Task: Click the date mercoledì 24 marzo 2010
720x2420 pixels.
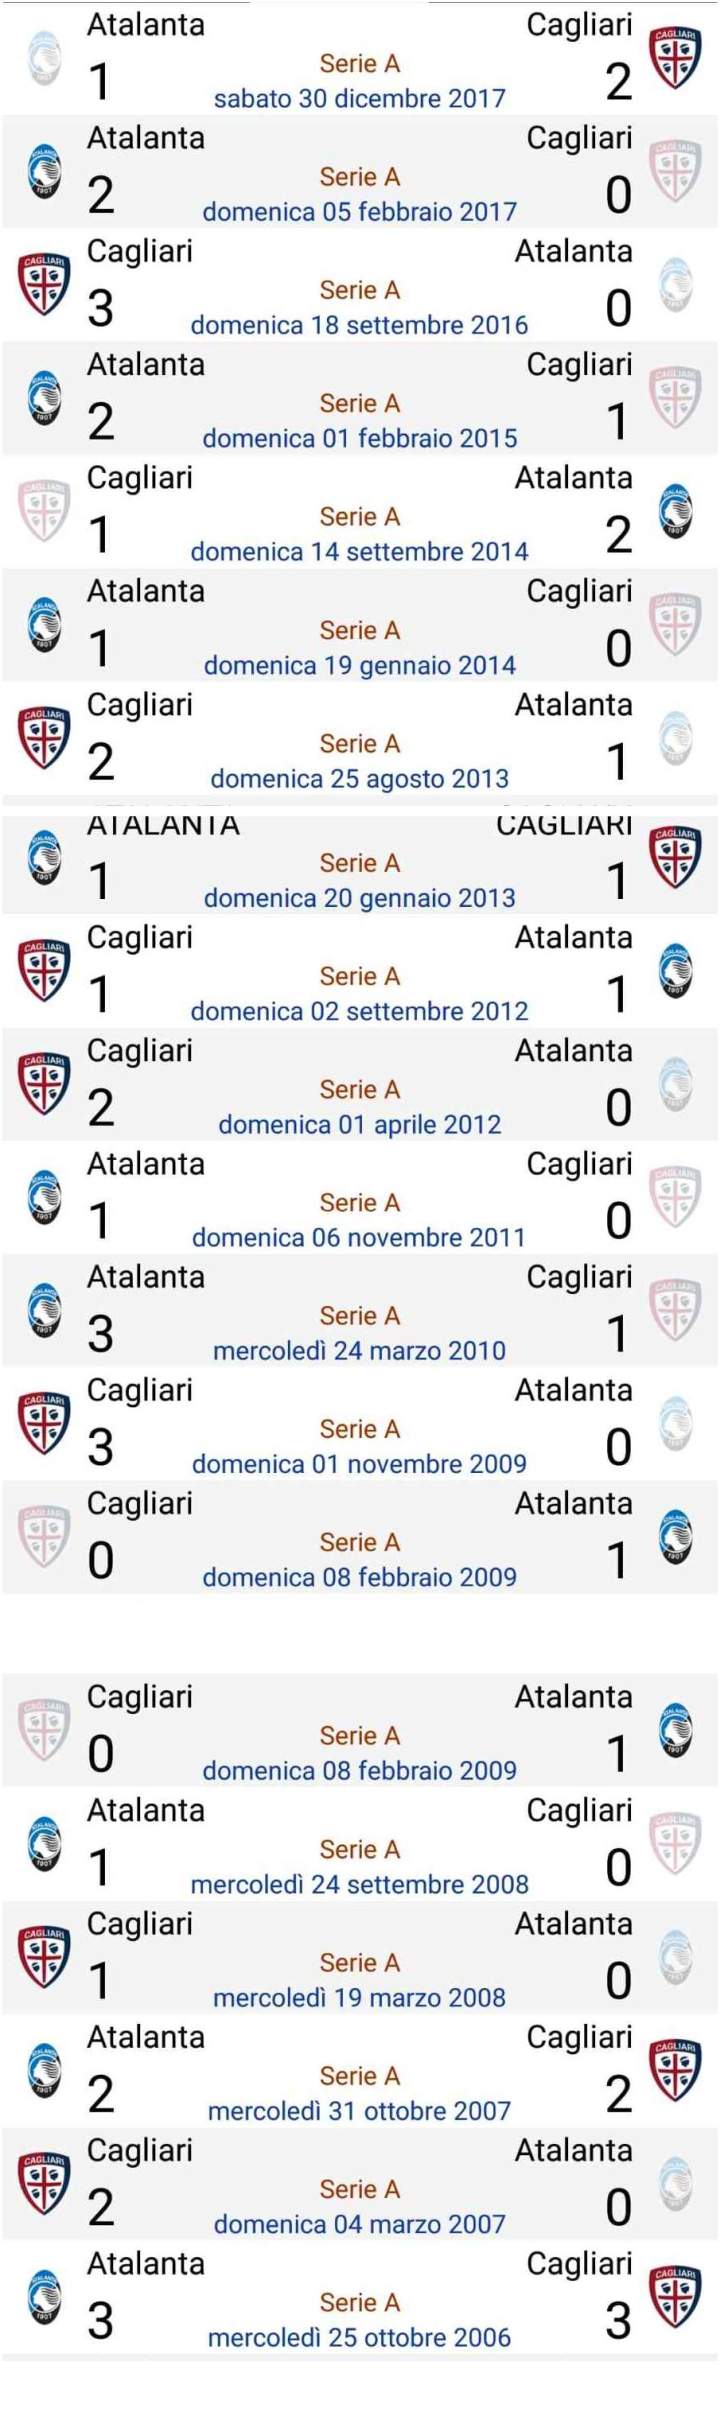Action: 360,1351
